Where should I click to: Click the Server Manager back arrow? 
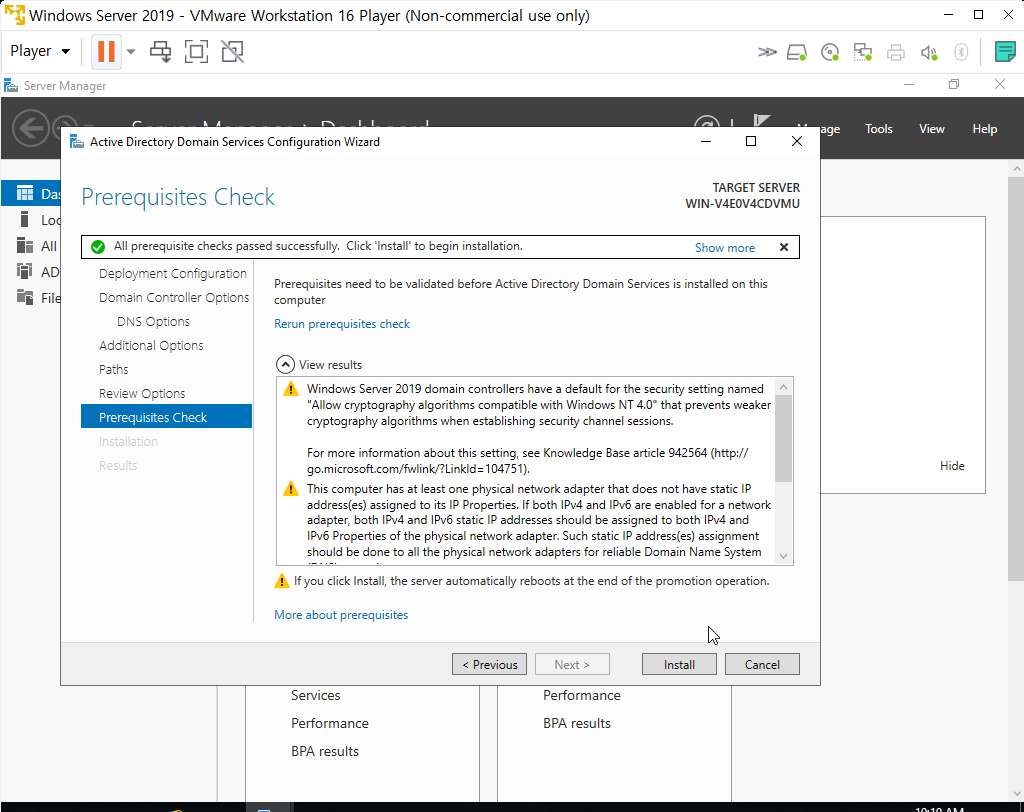coord(30,128)
